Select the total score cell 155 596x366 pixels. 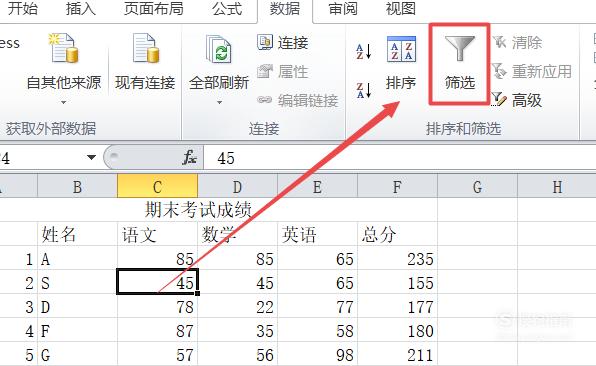[397, 282]
